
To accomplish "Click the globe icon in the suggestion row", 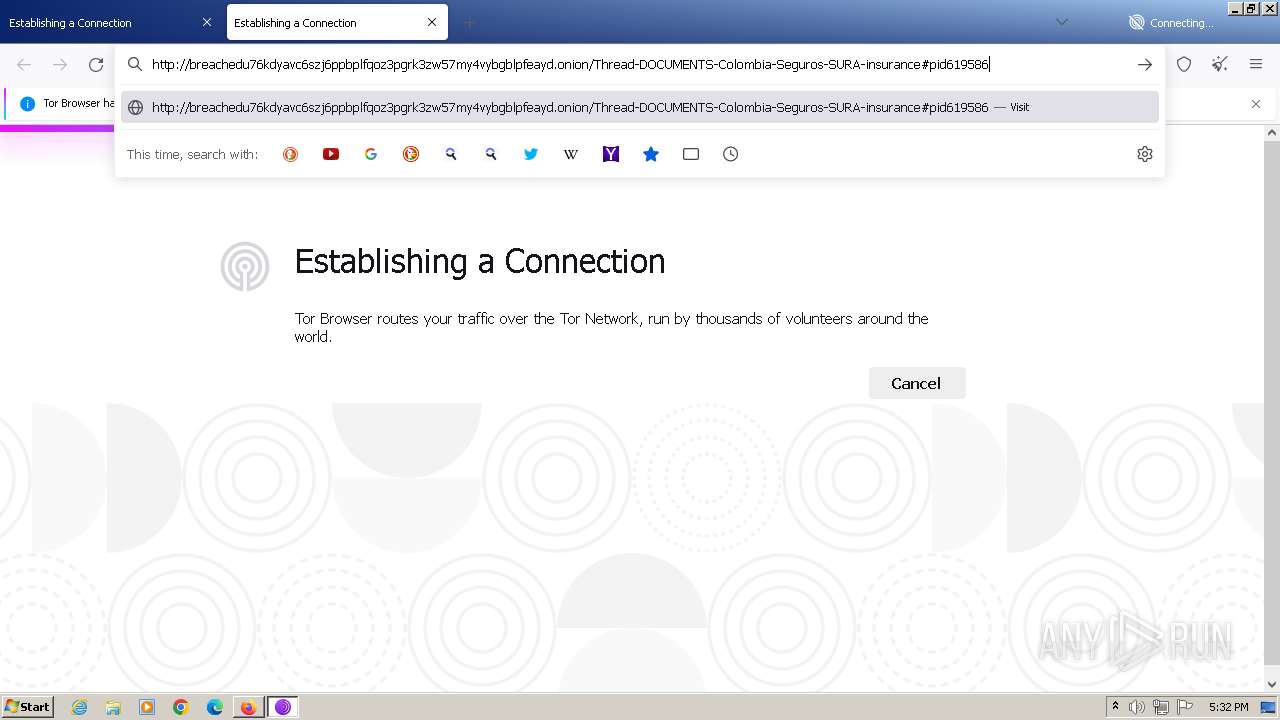I will coord(136,107).
